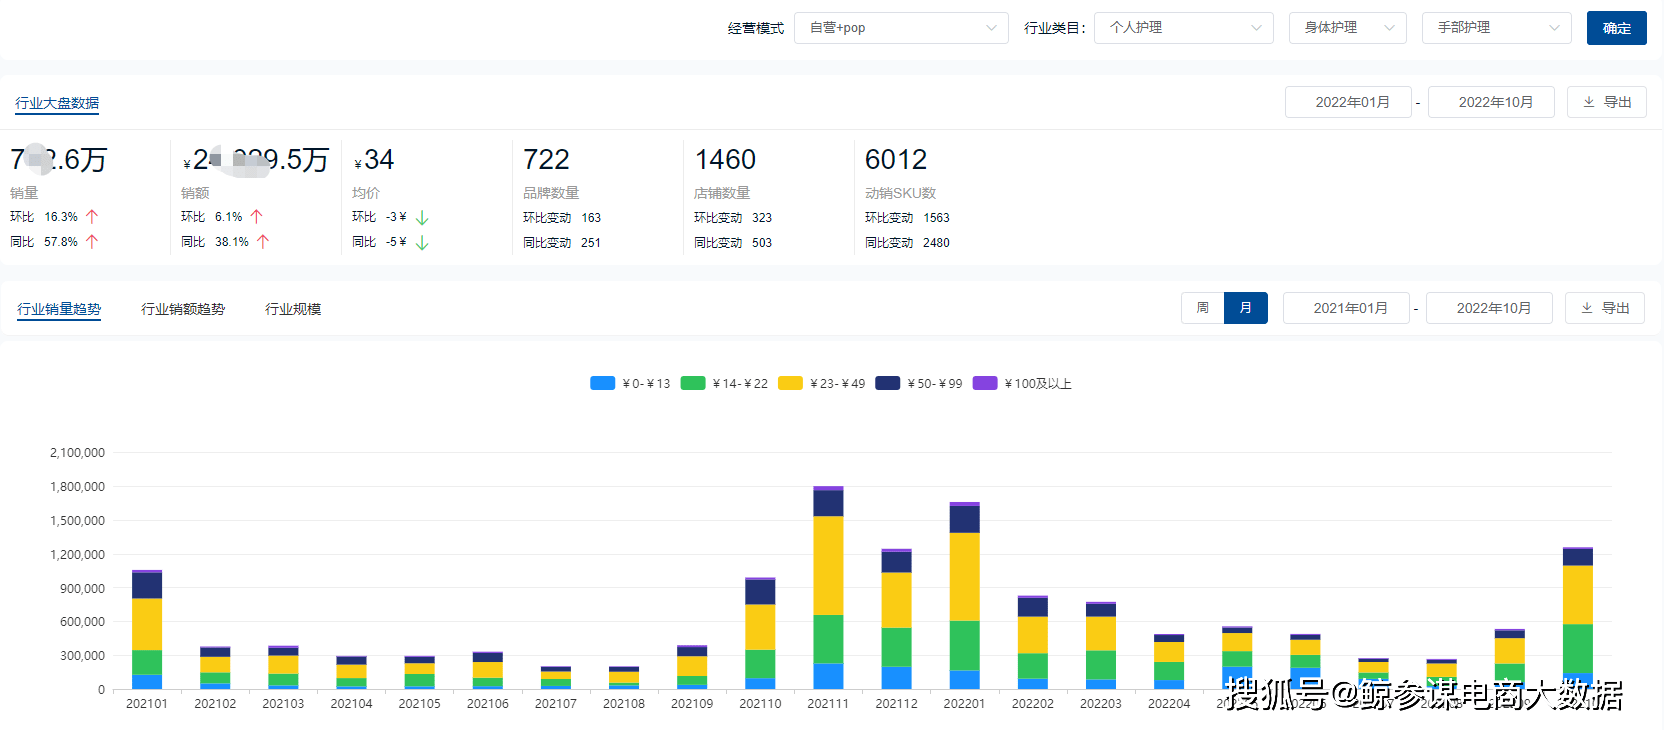Click the 202110 stacked bar
Viewport: 1664px width, 730px height.
click(x=760, y=634)
